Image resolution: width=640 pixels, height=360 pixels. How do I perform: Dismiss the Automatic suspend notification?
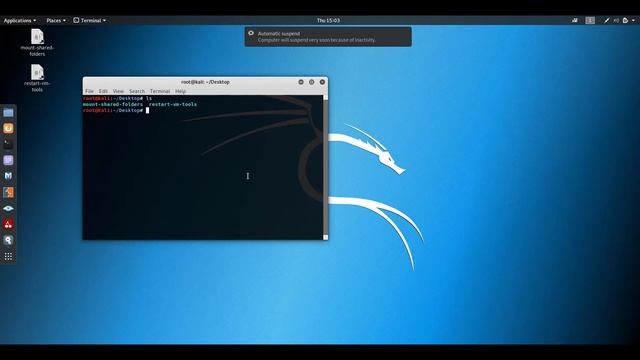point(328,37)
